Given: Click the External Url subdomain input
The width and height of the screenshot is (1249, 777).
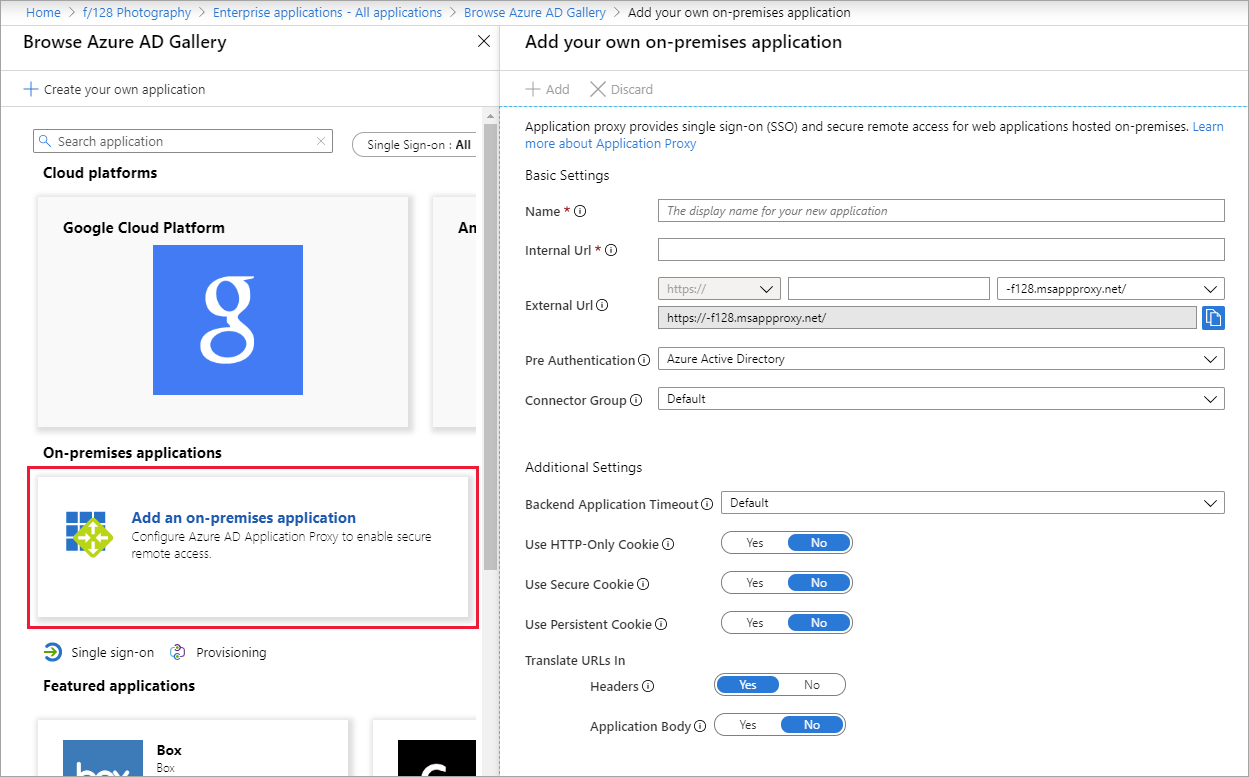Looking at the screenshot, I should click(x=889, y=289).
